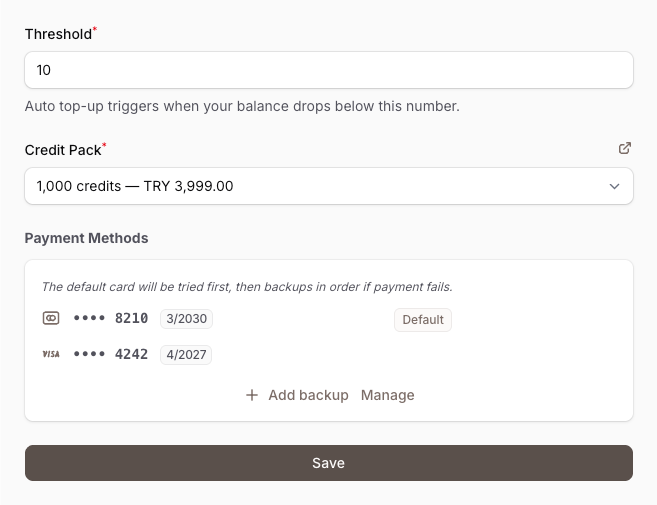Image resolution: width=657 pixels, height=505 pixels.
Task: Click the Credit Pack field label
Action: point(63,150)
